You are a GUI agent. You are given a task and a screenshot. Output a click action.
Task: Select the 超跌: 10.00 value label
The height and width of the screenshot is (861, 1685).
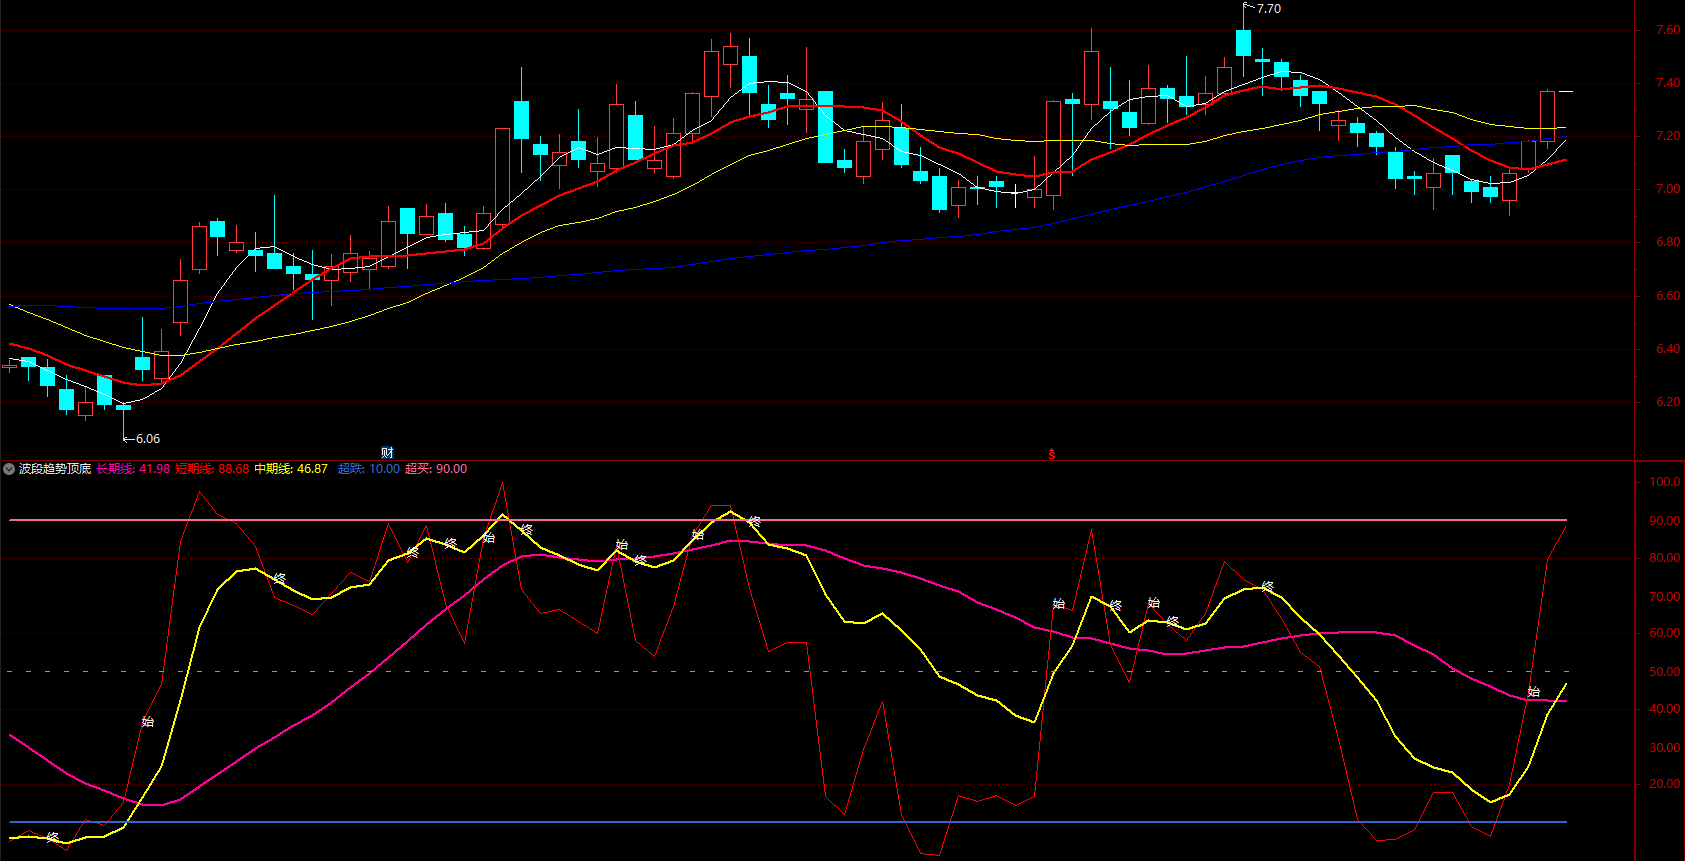tap(369, 469)
